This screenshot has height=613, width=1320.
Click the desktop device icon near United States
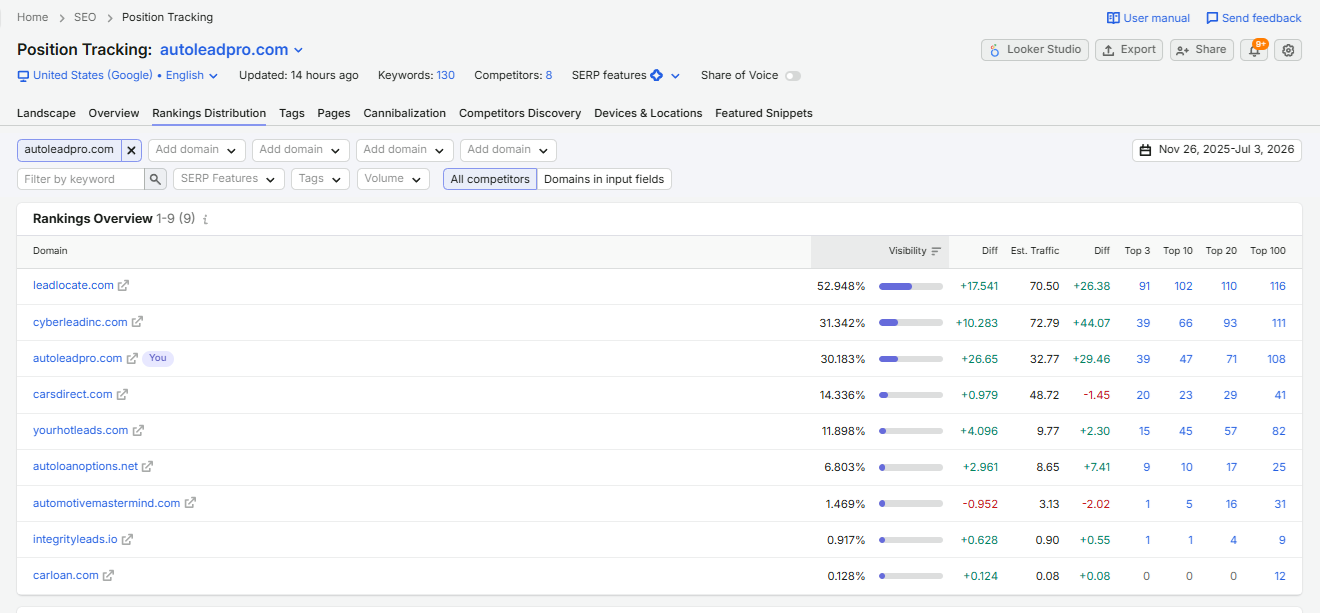[23, 75]
